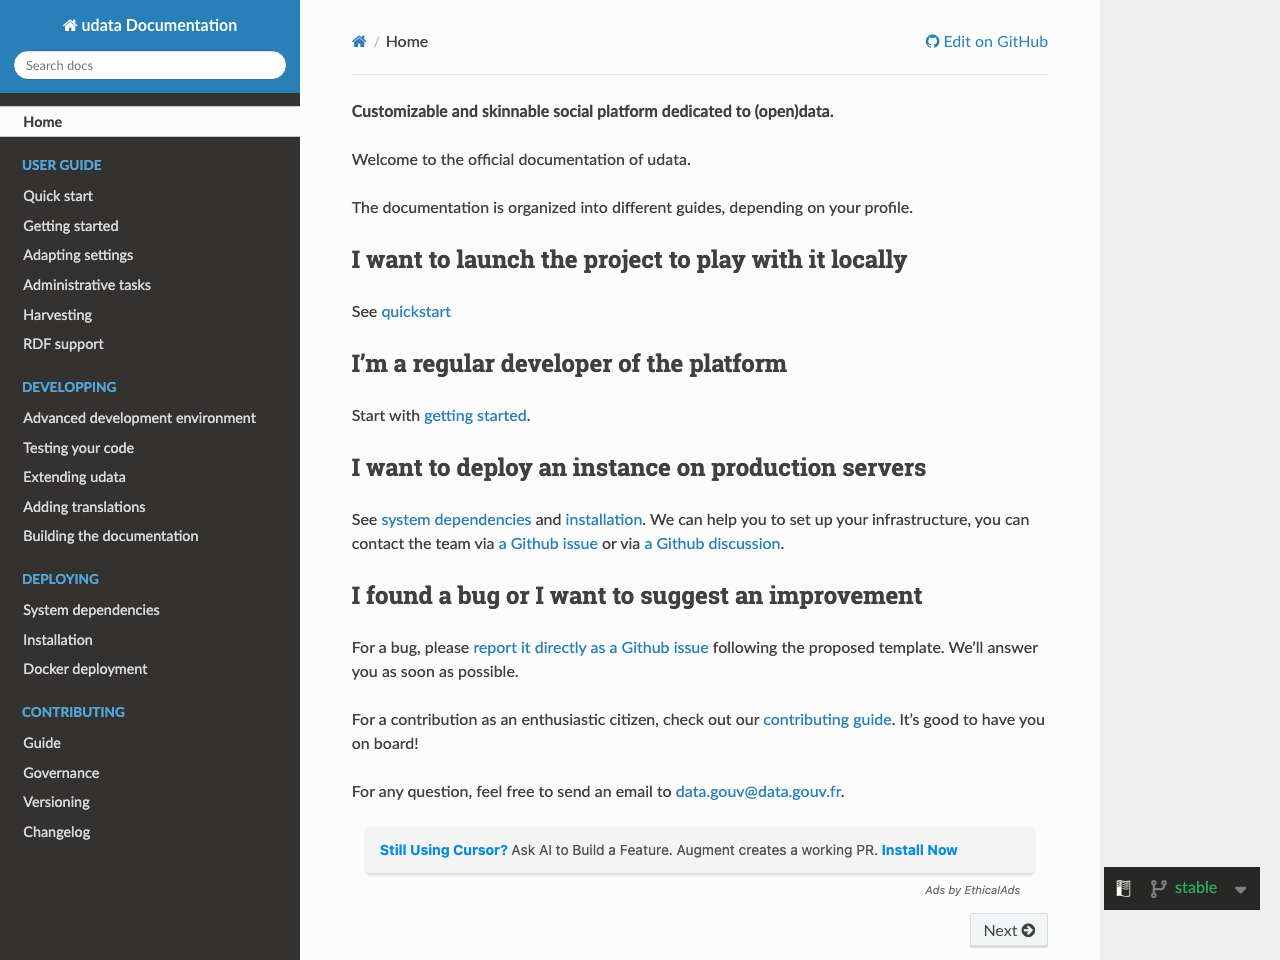
Task: Click the system dependencies link
Action: coord(456,519)
